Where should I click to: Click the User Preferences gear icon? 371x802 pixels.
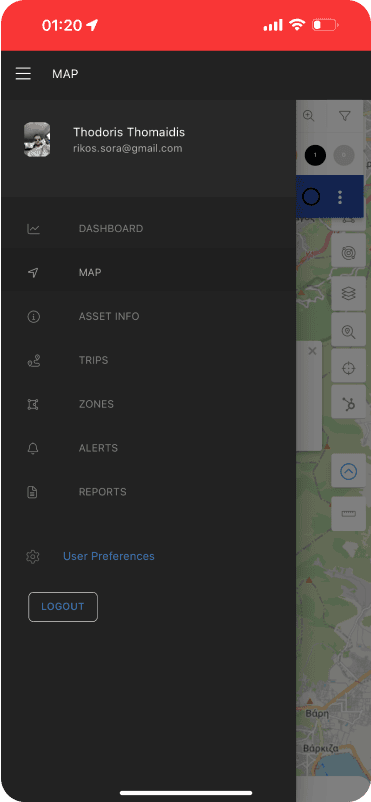[x=33, y=556]
